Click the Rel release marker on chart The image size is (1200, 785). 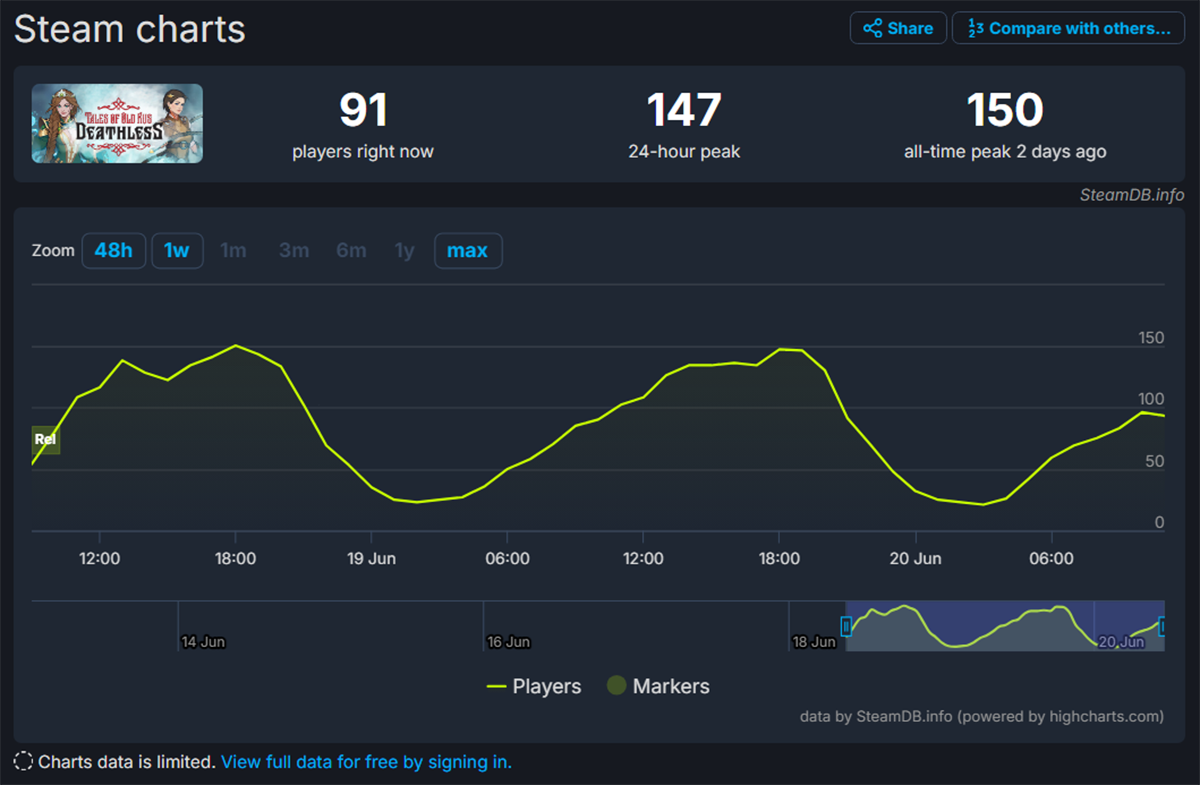click(45, 439)
